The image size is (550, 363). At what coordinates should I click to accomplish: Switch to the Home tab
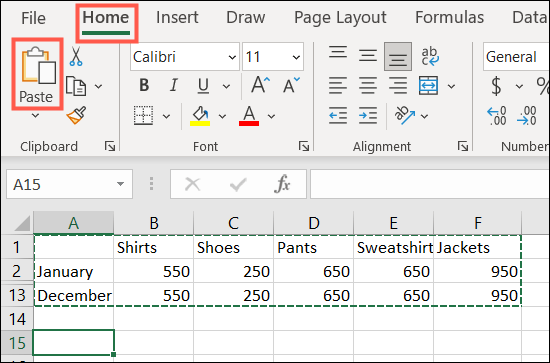tap(106, 18)
